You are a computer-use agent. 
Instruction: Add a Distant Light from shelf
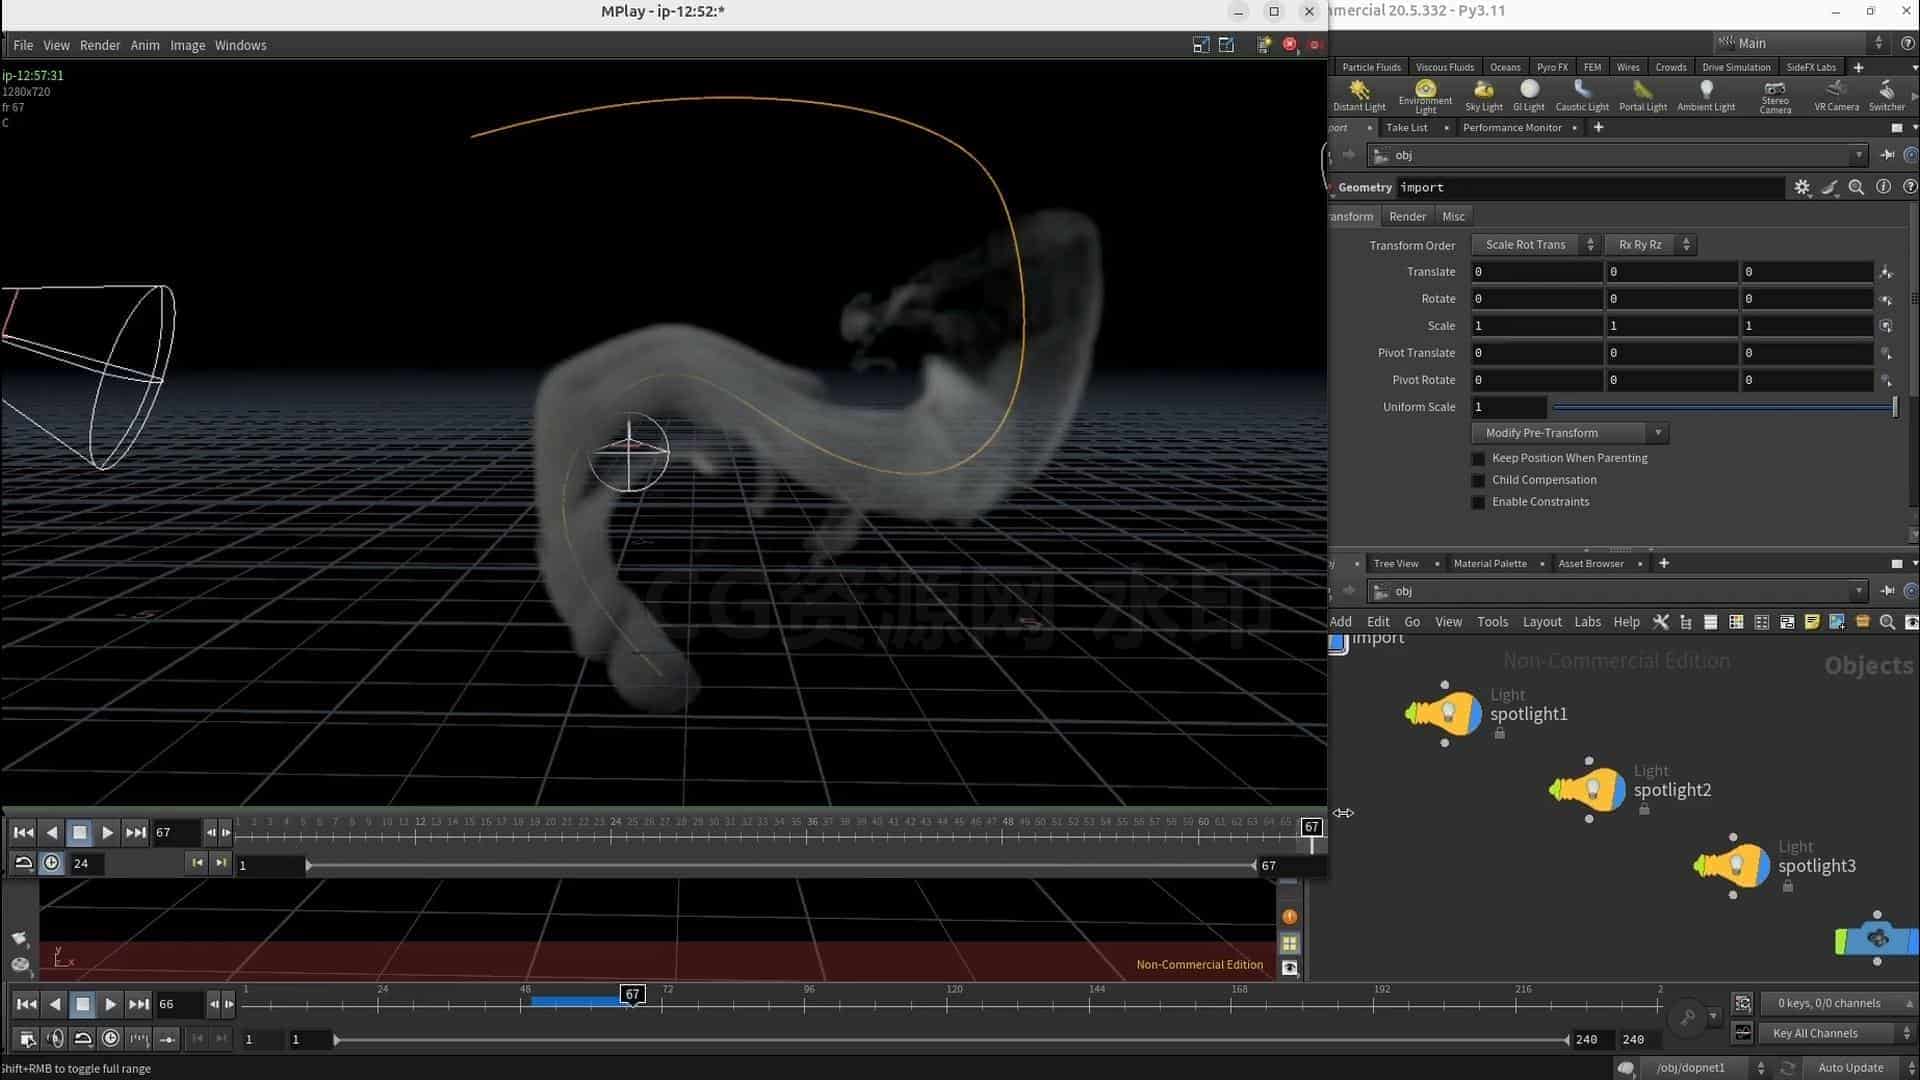click(1359, 95)
